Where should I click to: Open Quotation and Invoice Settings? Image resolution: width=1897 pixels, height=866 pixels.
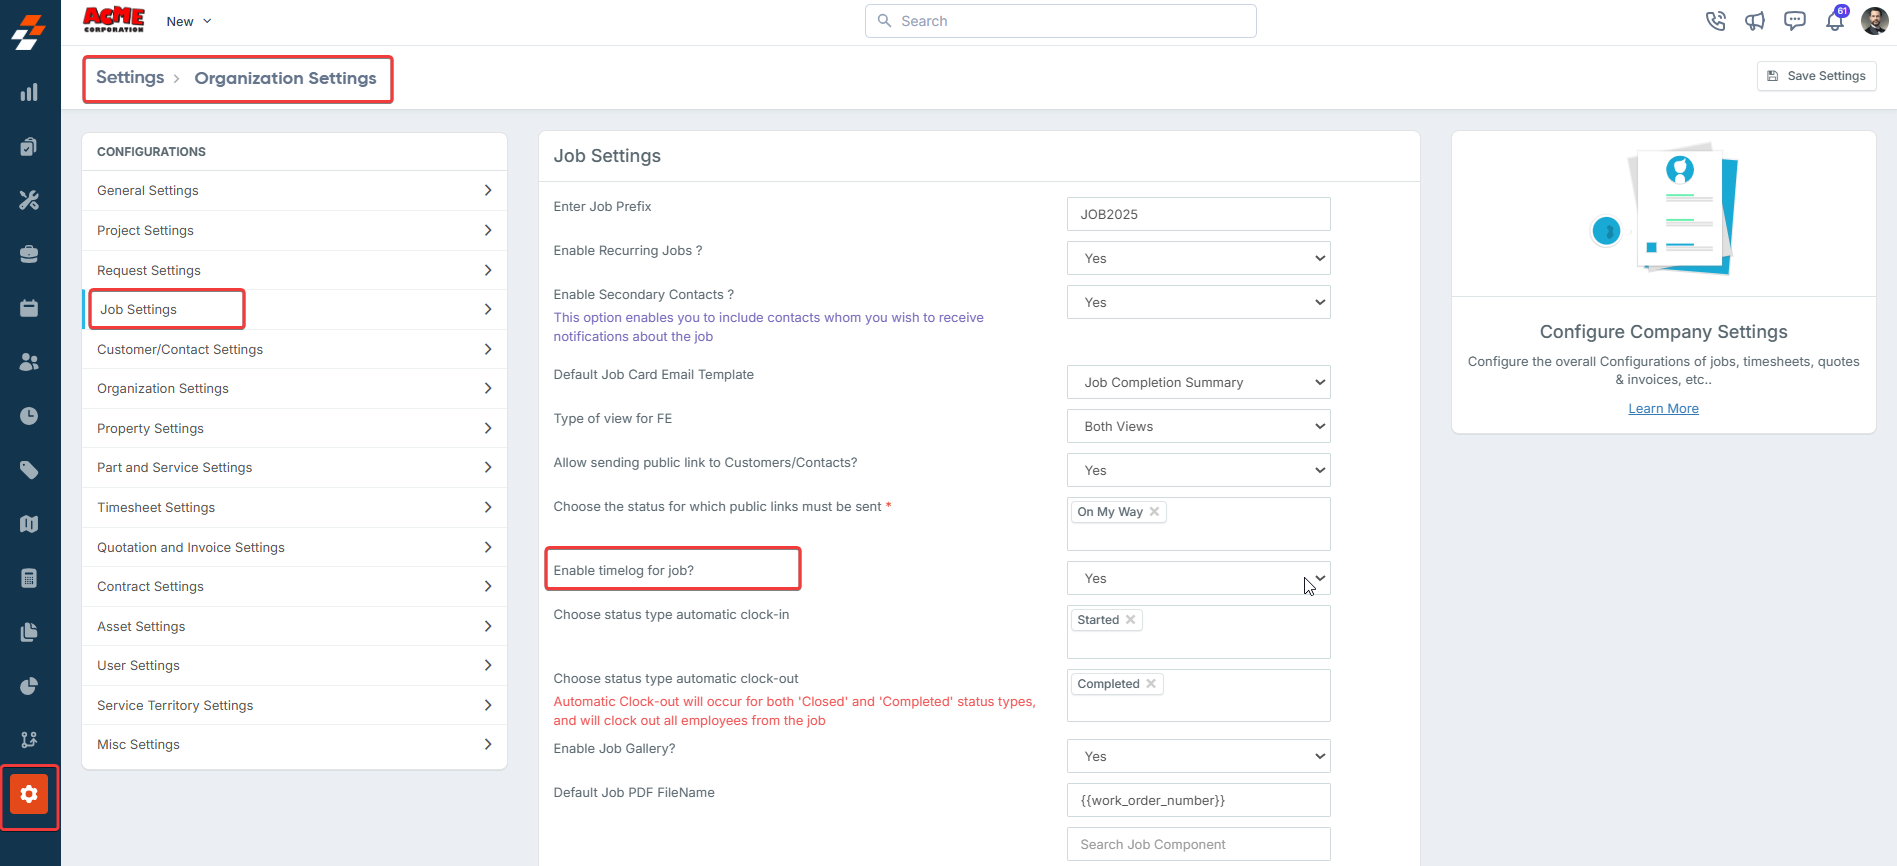[294, 547]
